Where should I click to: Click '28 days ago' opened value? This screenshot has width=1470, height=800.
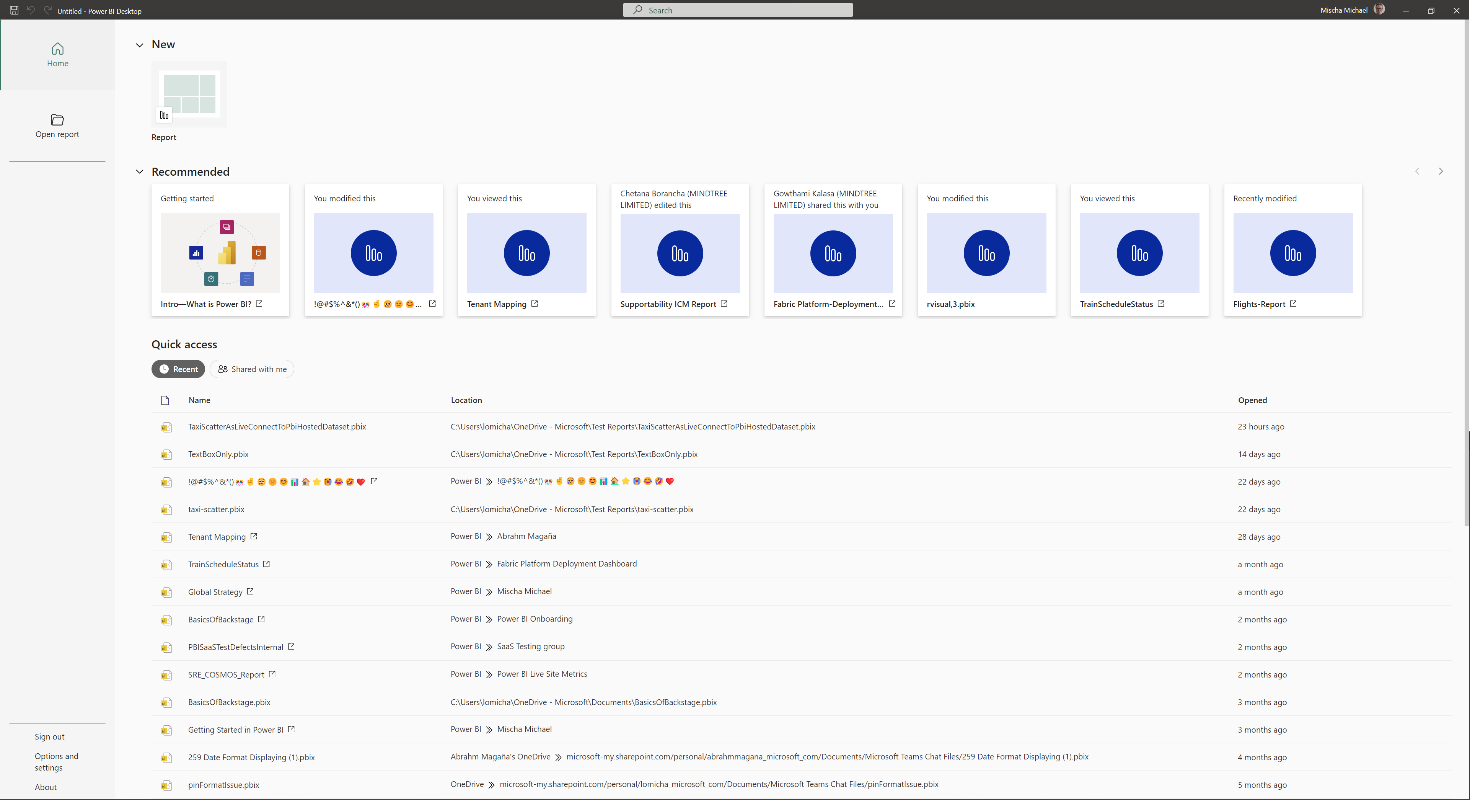[x=1259, y=537]
